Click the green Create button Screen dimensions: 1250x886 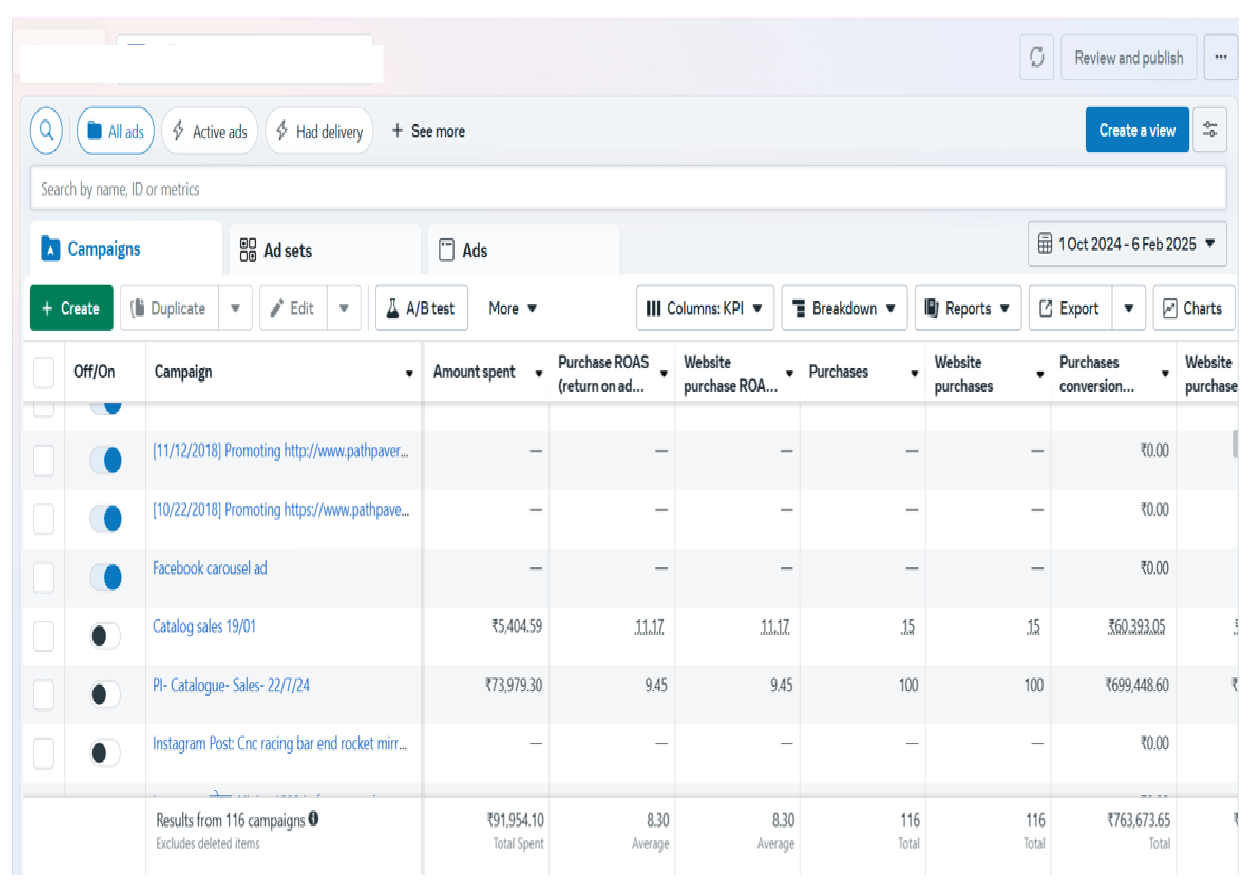click(71, 308)
